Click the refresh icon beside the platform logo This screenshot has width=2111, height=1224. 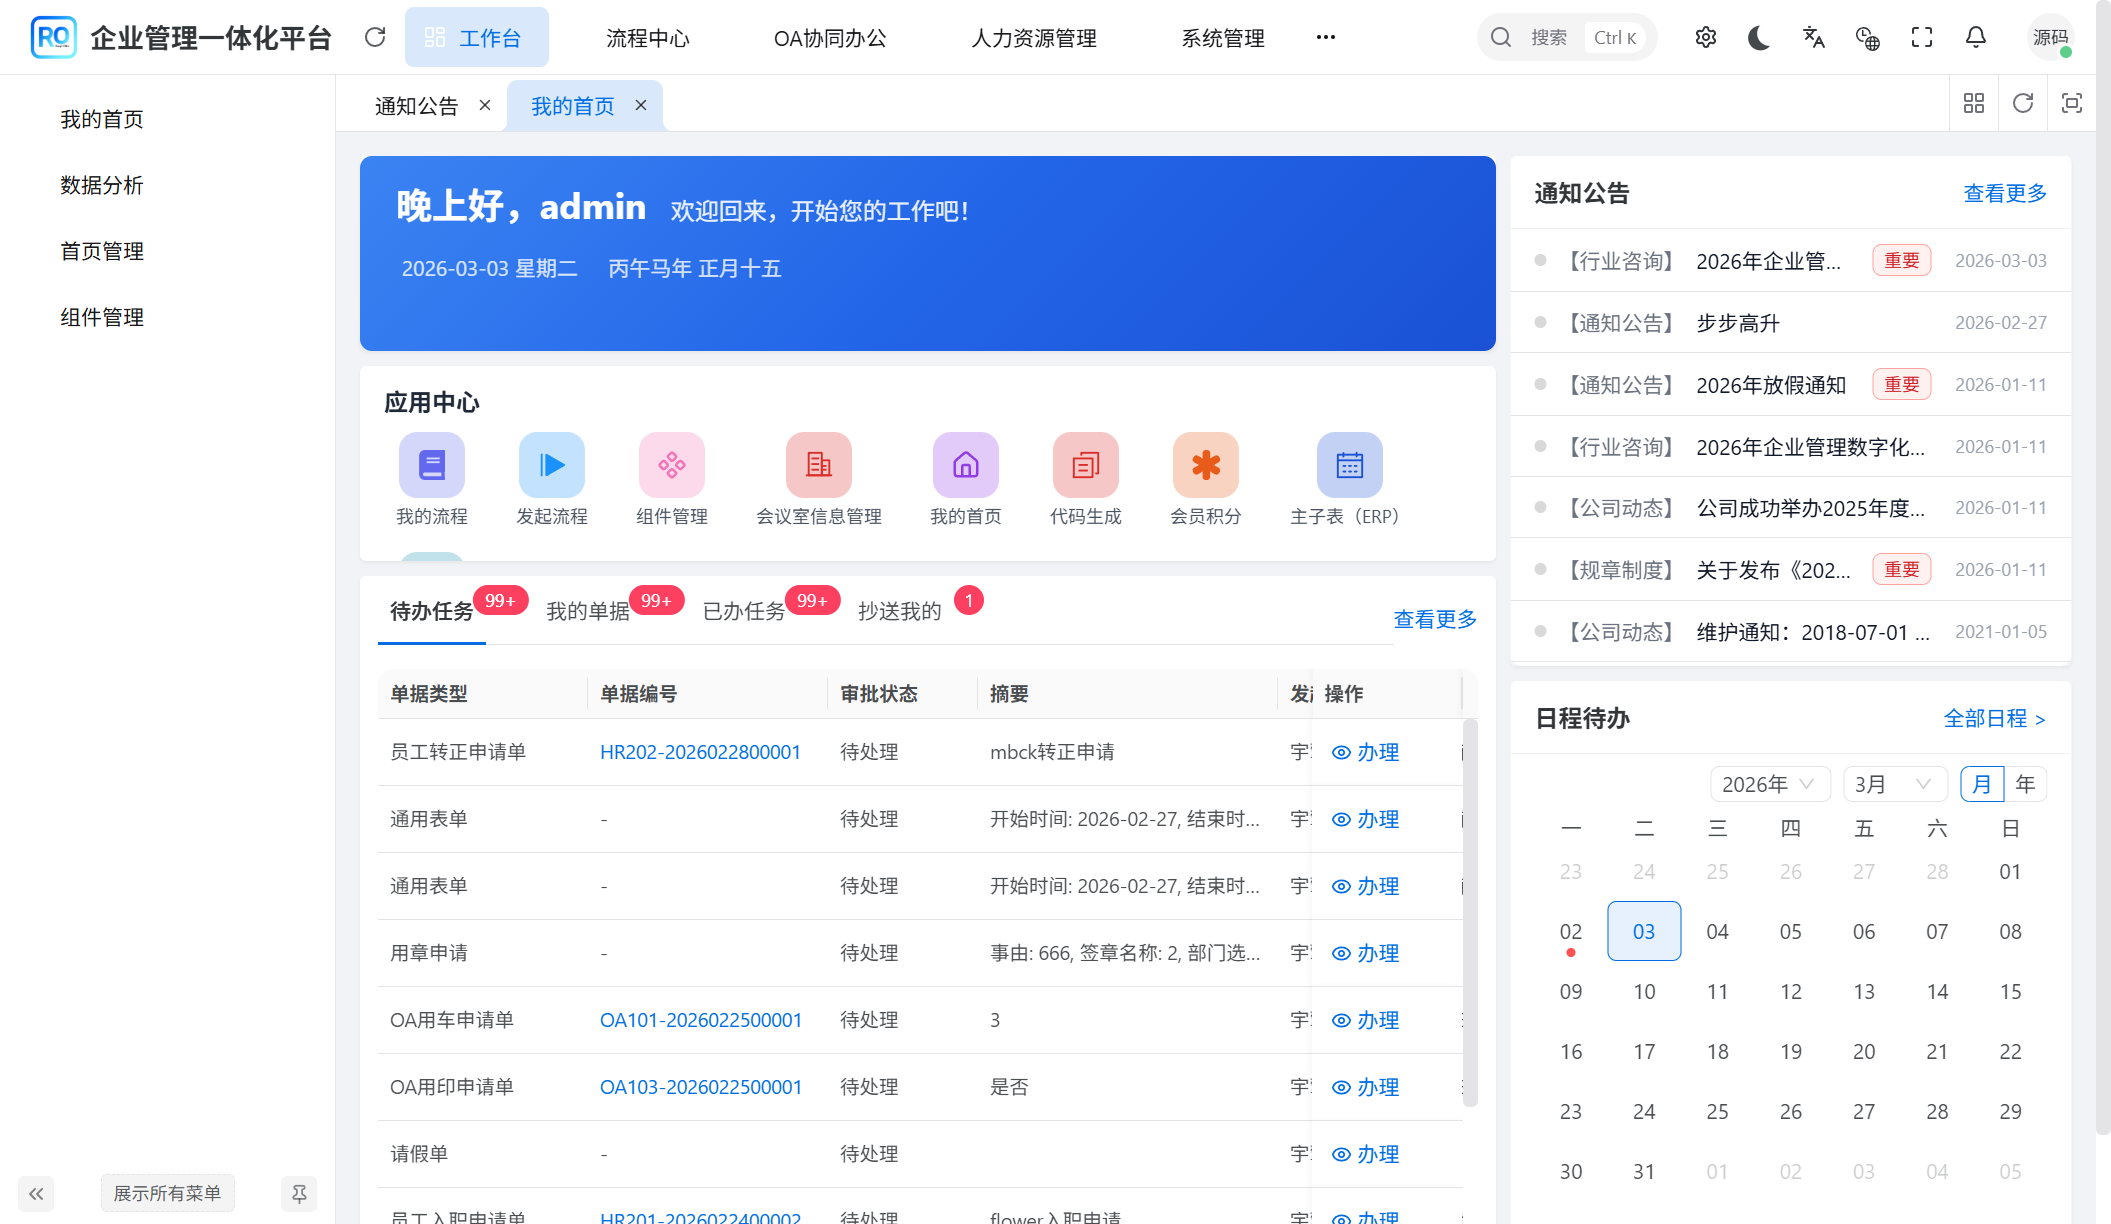click(x=375, y=36)
